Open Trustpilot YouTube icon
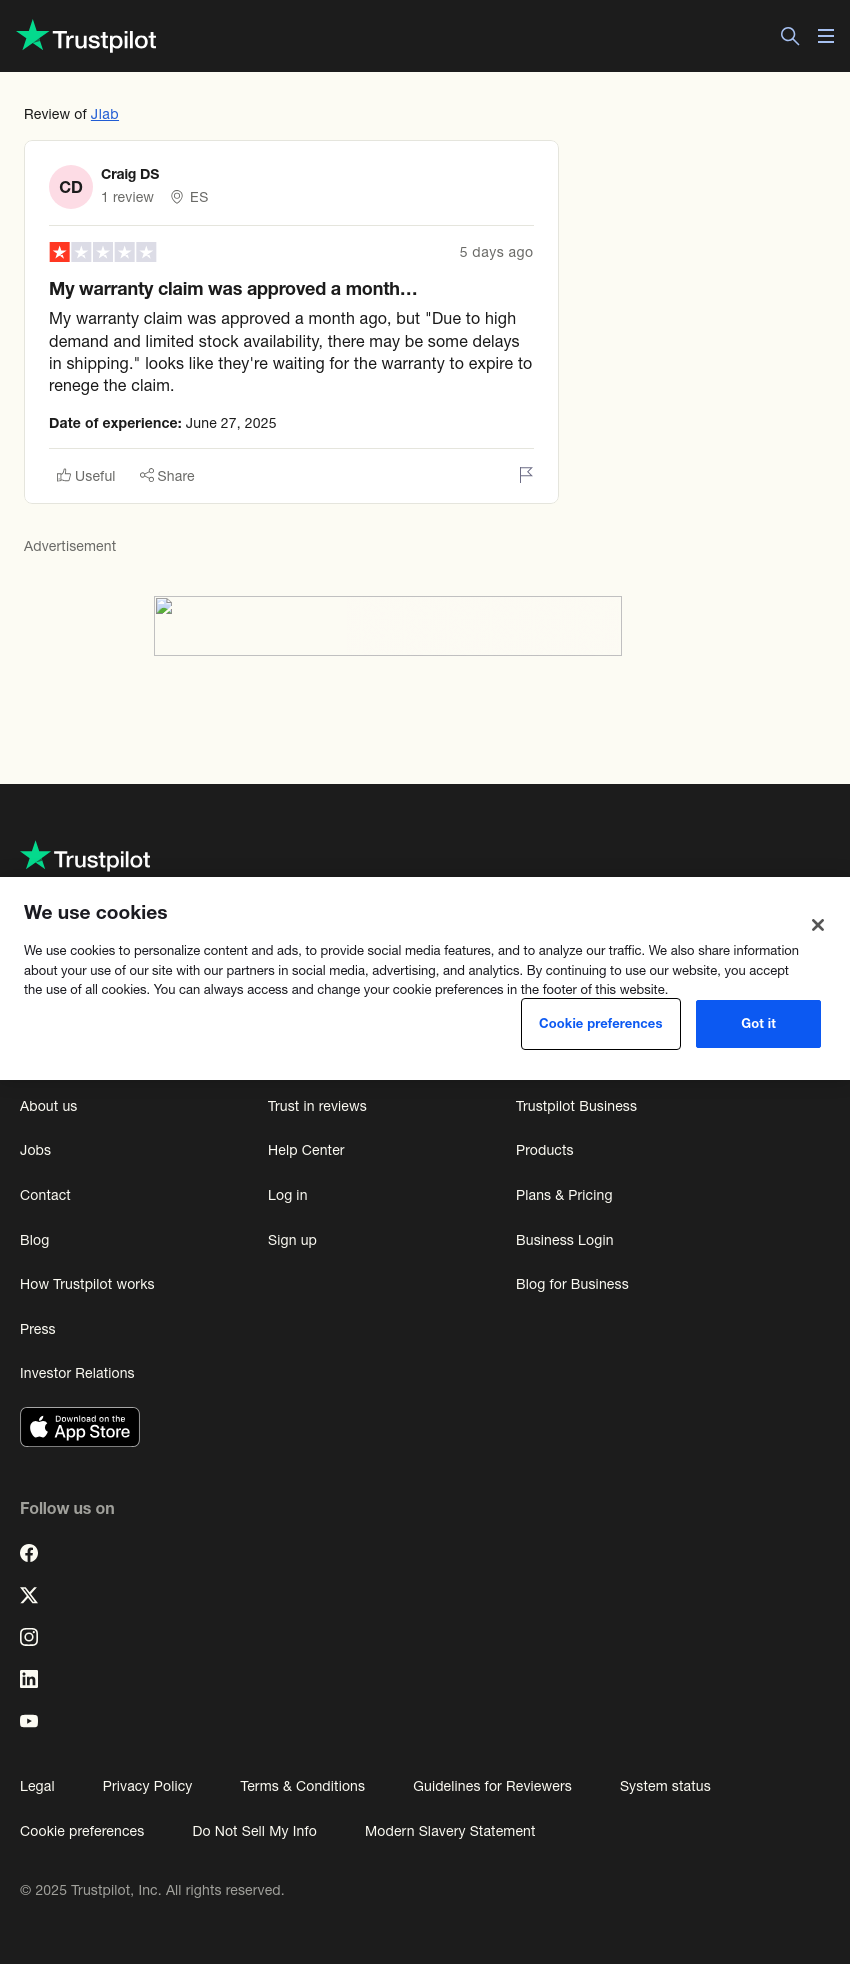This screenshot has height=1964, width=850. point(29,1721)
